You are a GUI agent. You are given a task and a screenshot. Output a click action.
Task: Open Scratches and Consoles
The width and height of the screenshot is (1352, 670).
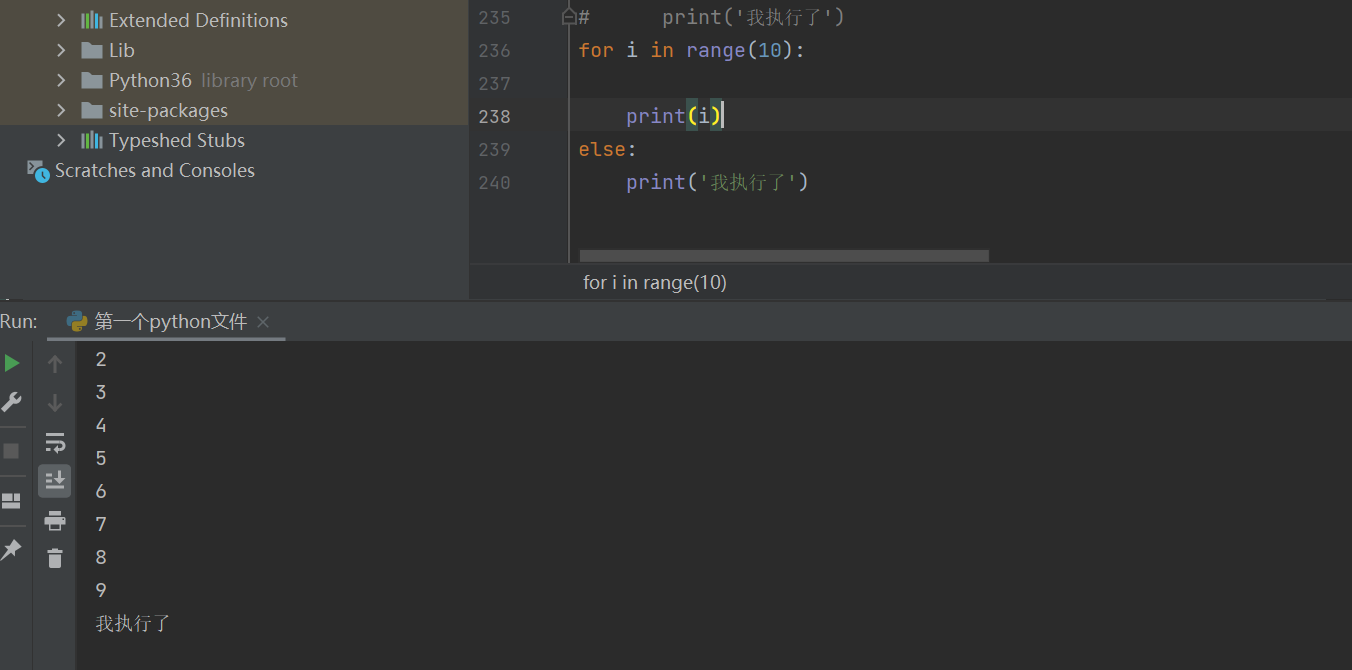[155, 170]
